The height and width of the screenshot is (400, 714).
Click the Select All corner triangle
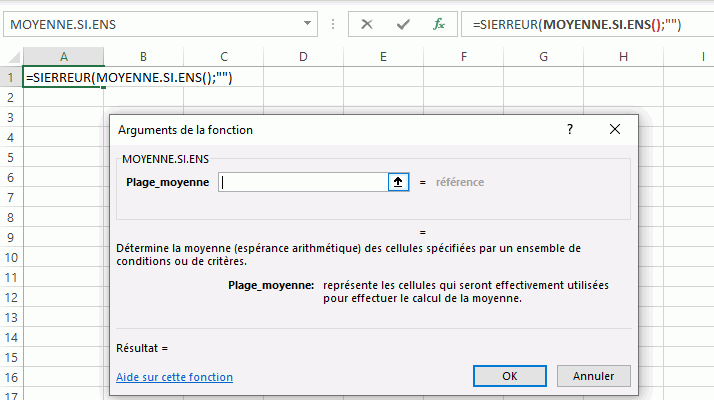click(x=12, y=57)
